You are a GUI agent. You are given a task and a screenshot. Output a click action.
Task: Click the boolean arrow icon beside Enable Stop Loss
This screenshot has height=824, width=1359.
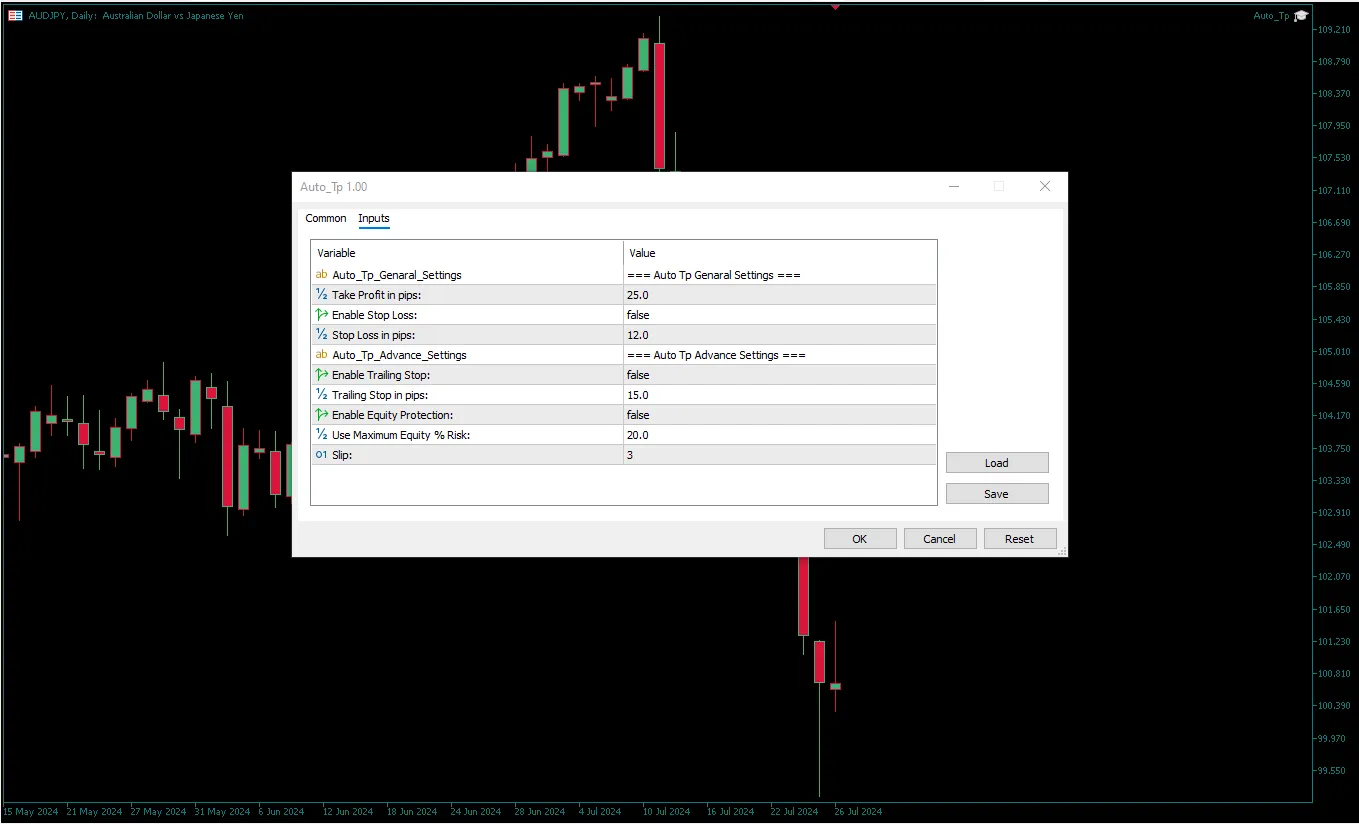[321, 314]
